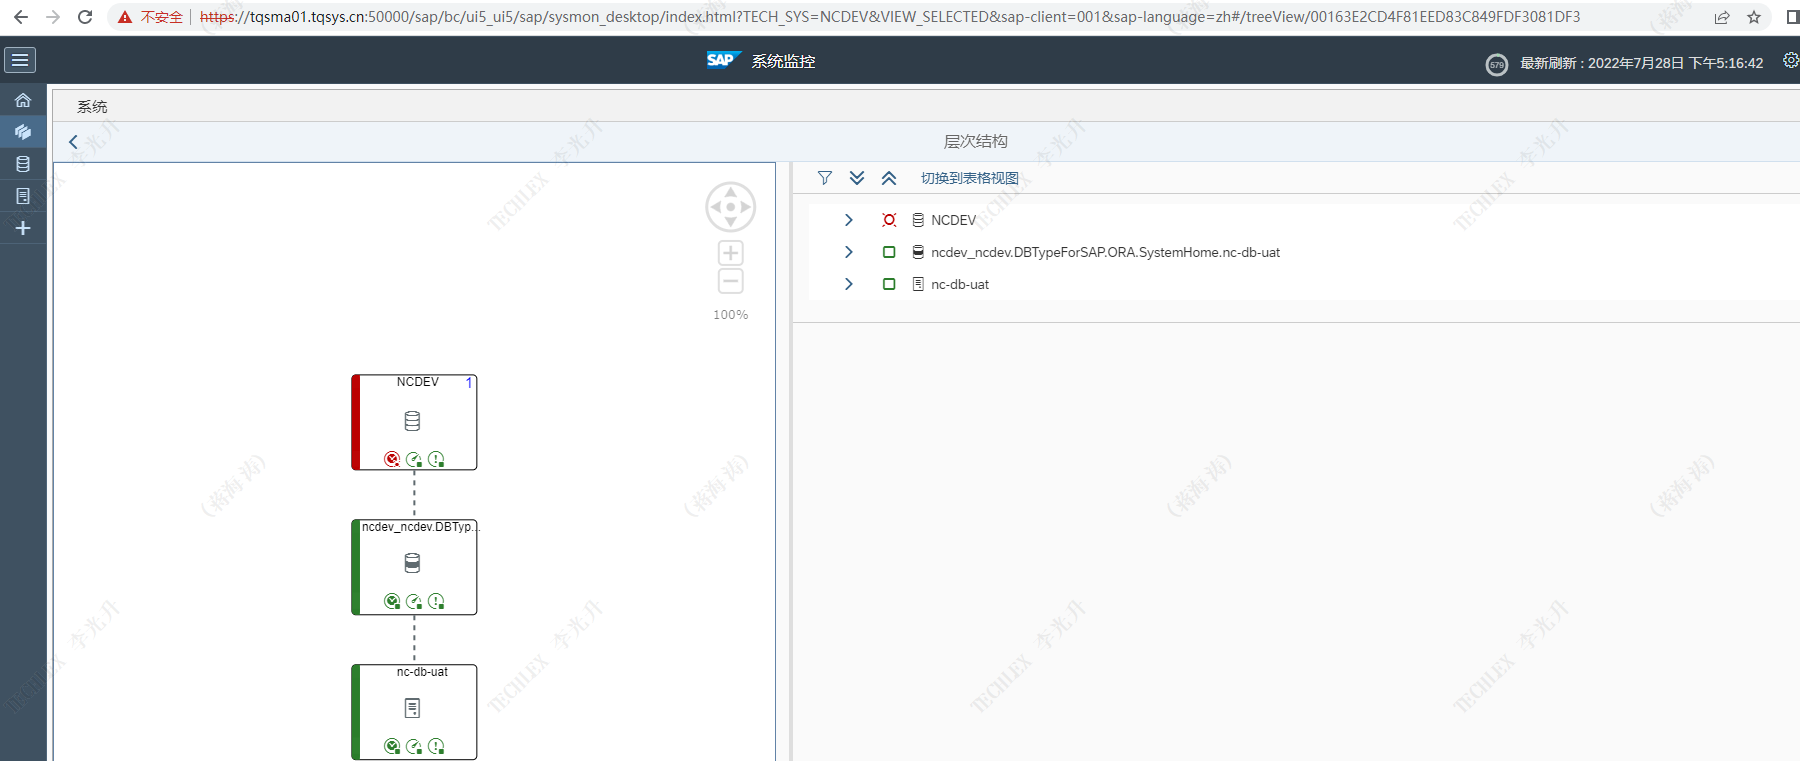Click host icon inside nc-db-uat node
Screen dimensions: 1800x761
click(412, 708)
